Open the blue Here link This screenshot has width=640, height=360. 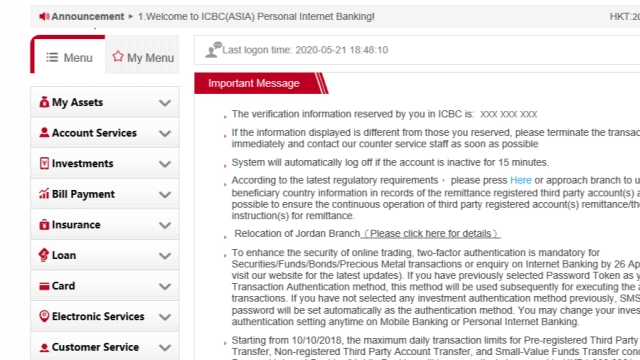(x=520, y=180)
